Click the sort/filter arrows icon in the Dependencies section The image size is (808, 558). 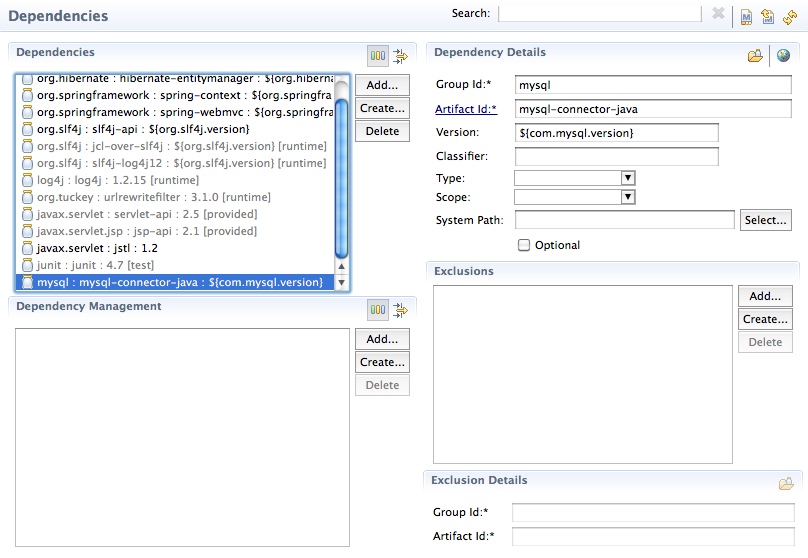pyautogui.click(x=400, y=56)
